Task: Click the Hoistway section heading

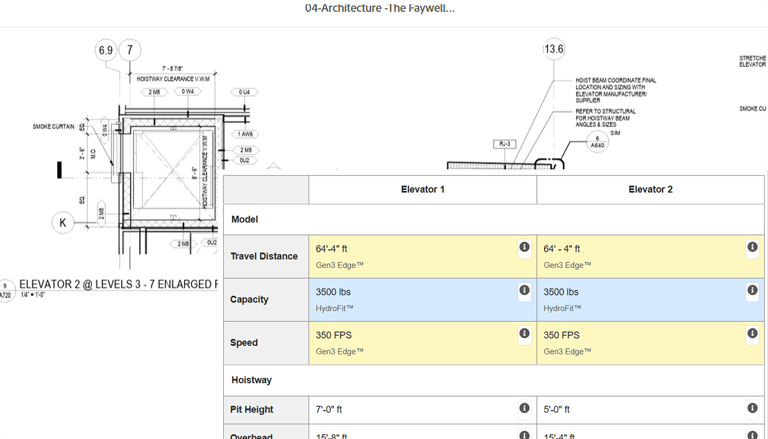Action: click(251, 380)
